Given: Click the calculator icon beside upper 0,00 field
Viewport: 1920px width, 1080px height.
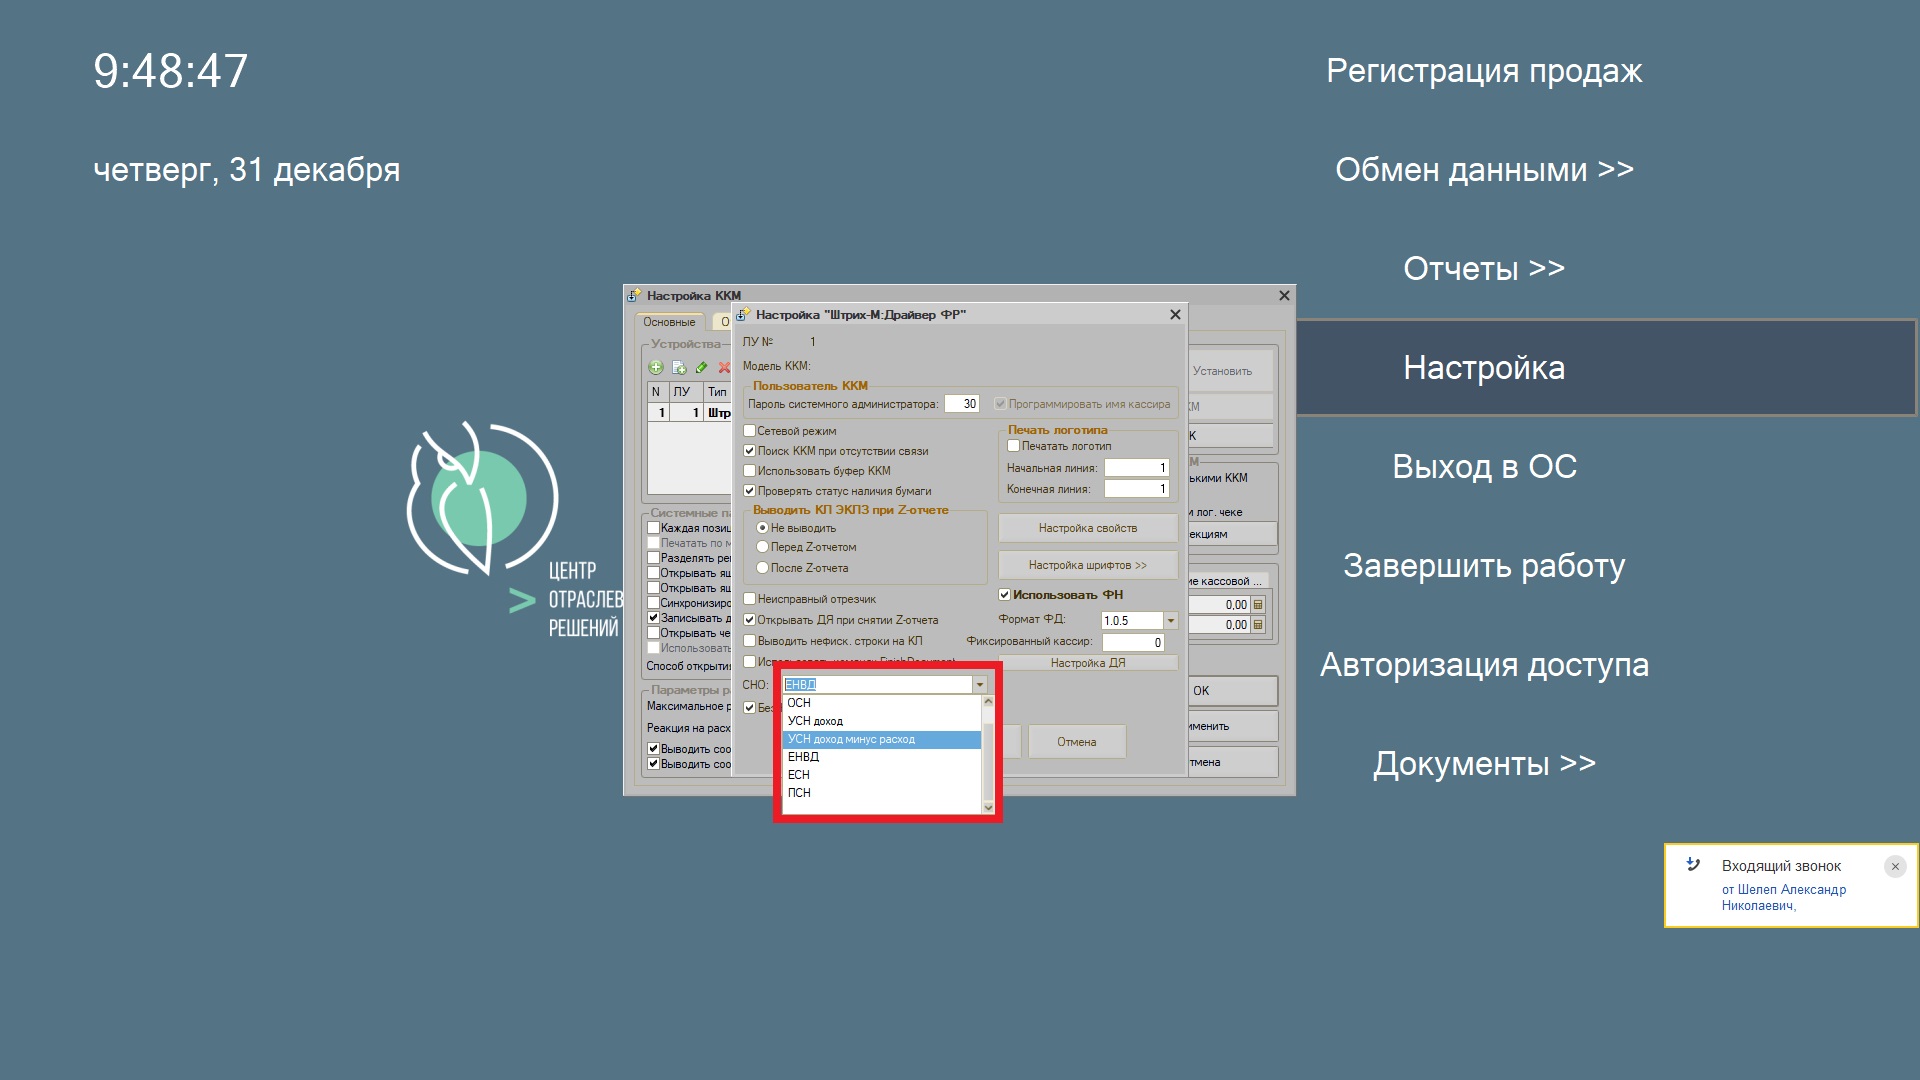Looking at the screenshot, I should coord(1258,605).
